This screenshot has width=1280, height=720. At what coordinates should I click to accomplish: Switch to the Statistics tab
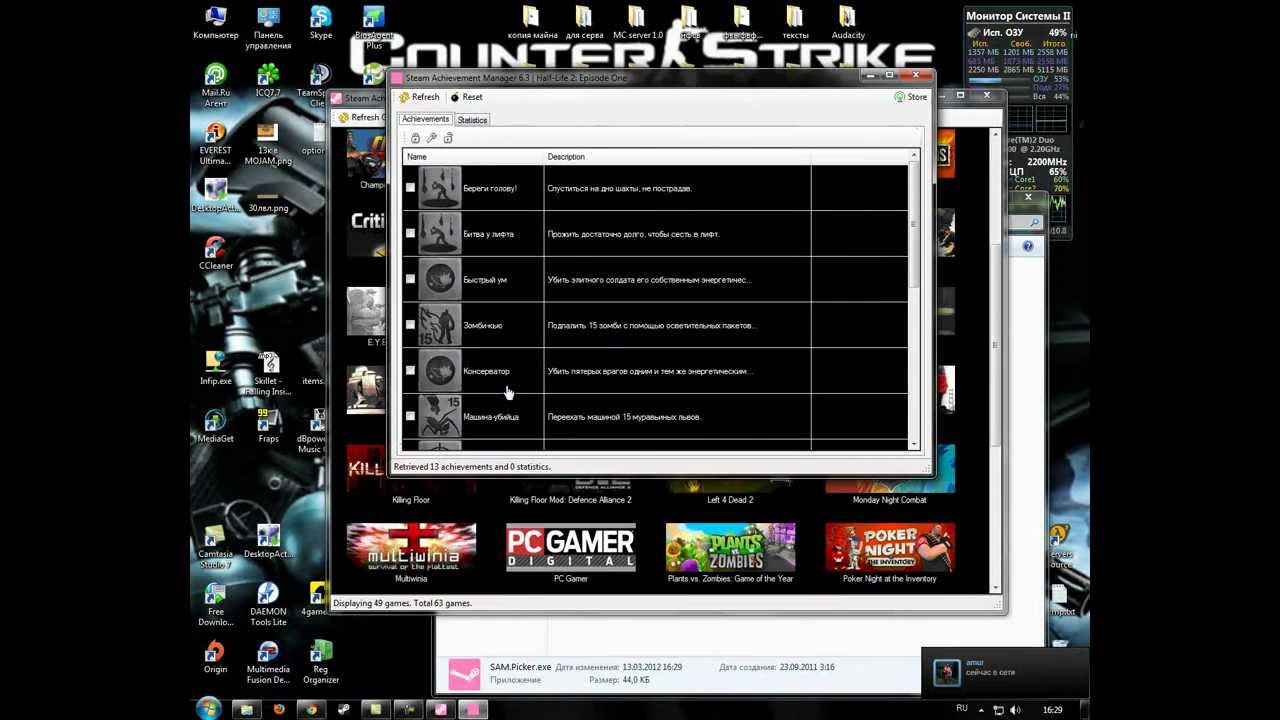coord(472,120)
